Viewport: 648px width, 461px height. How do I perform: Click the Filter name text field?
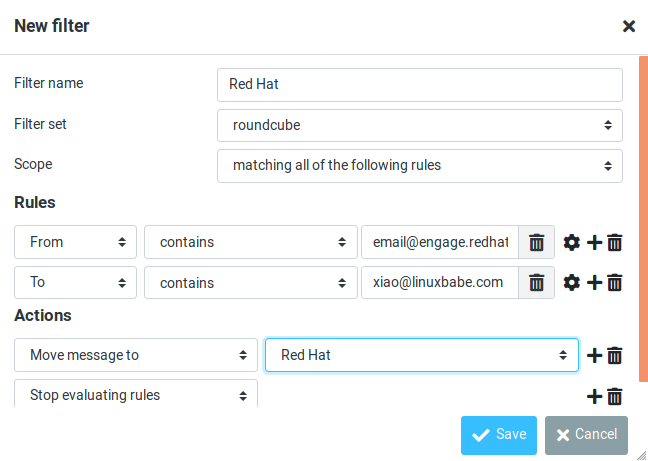[x=419, y=85]
